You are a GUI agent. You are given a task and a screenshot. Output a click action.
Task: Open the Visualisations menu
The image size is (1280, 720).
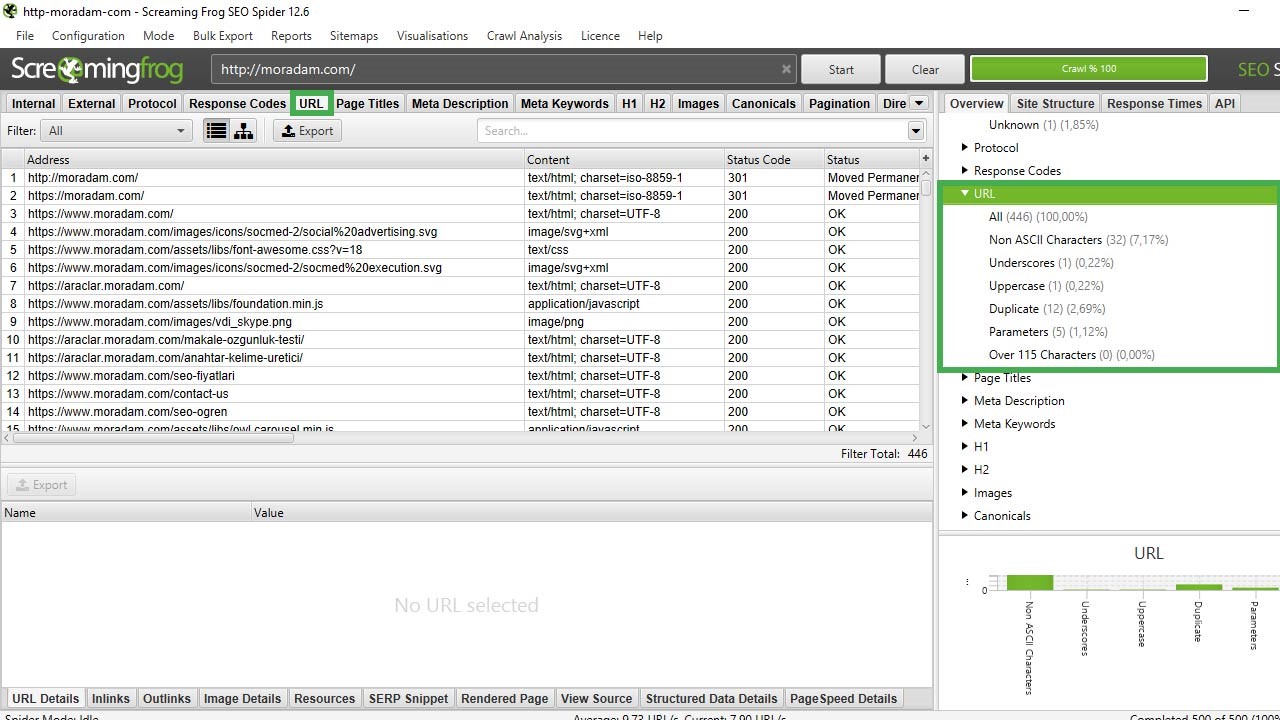(432, 35)
